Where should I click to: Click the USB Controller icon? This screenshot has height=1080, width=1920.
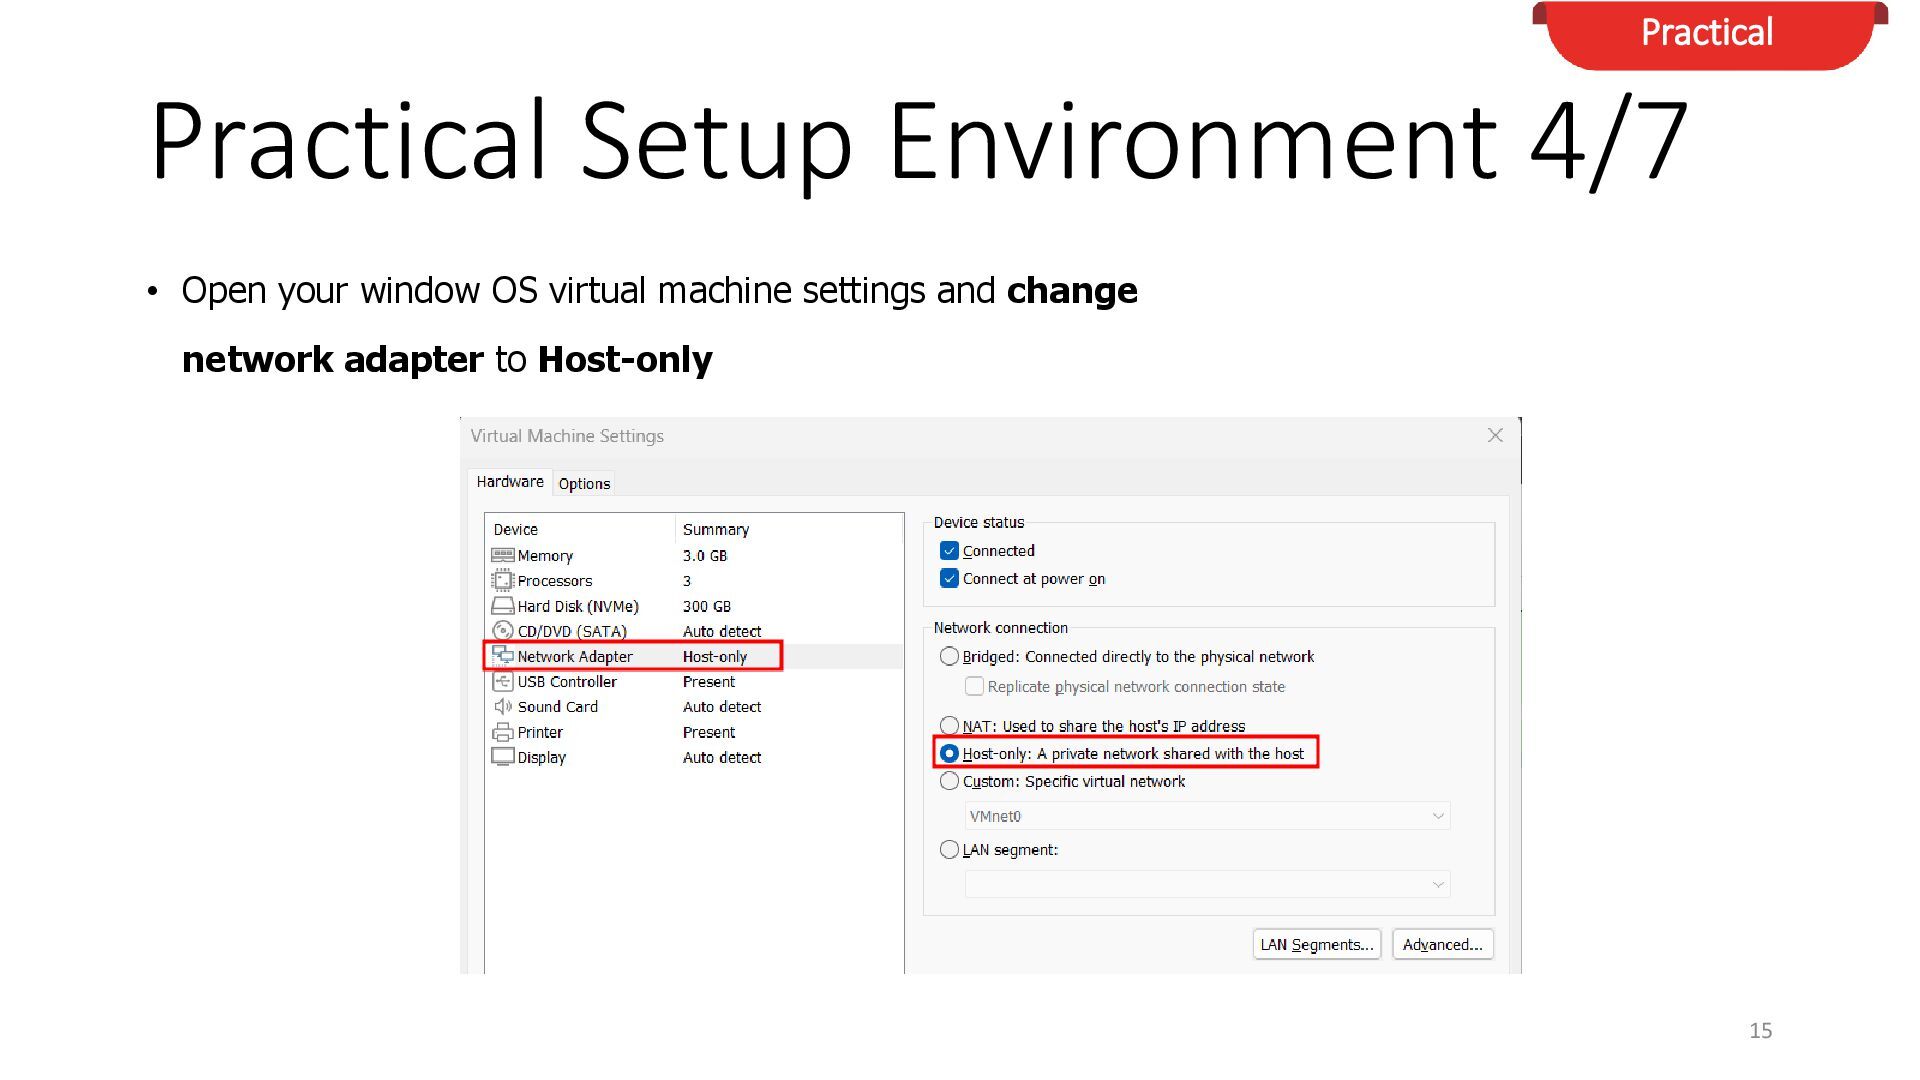point(502,682)
